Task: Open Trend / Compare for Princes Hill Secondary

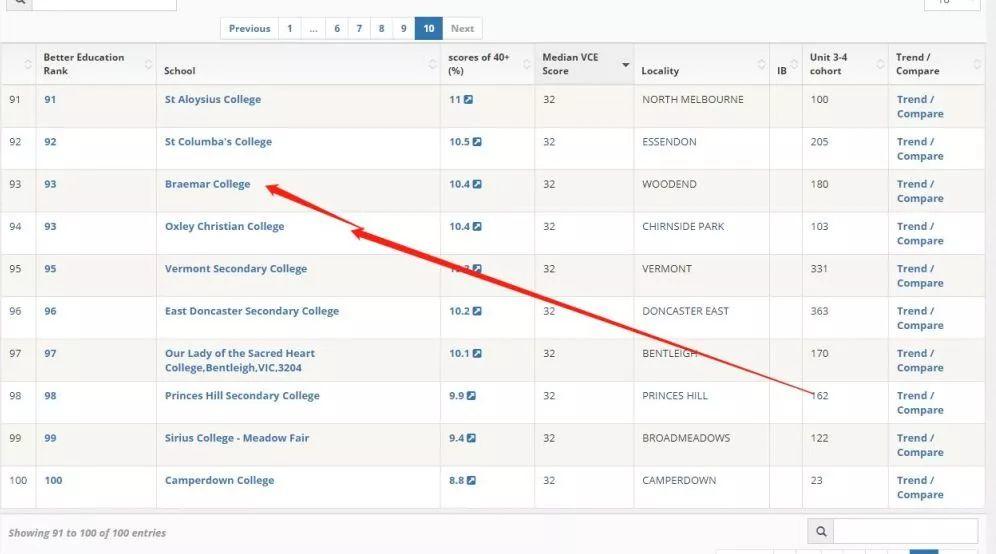Action: (920, 403)
